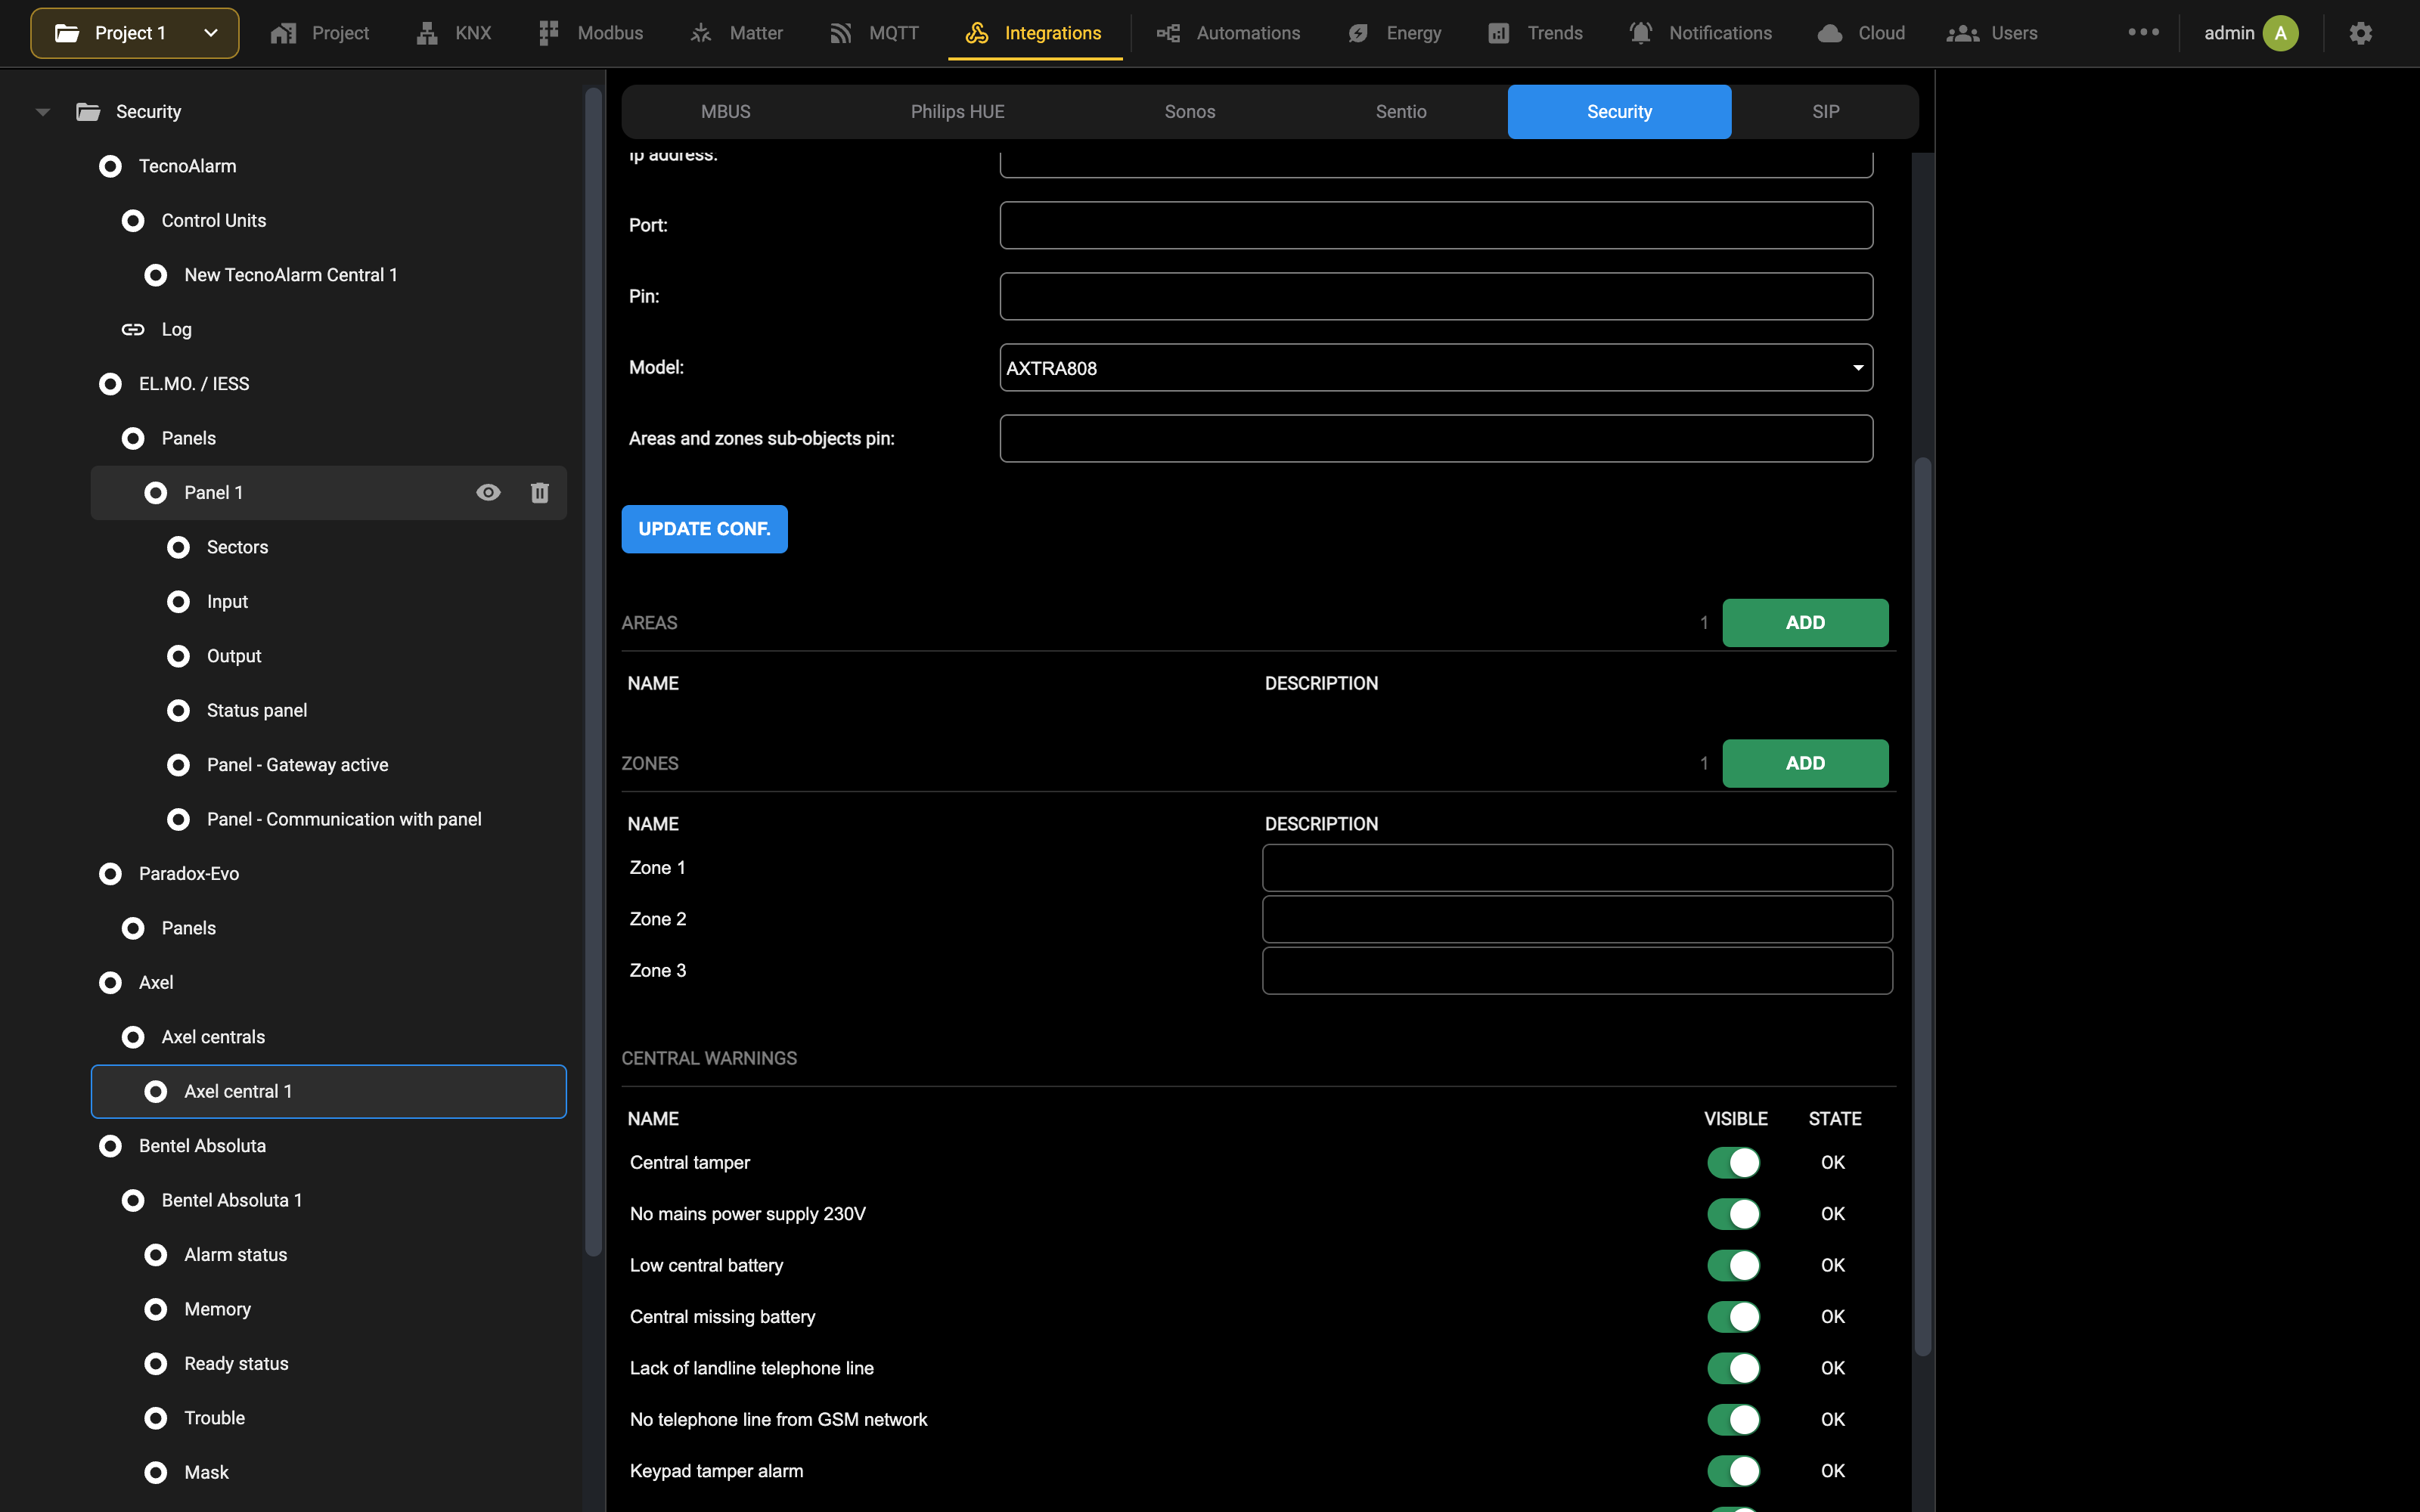Viewport: 2420px width, 1512px height.
Task: Toggle Lack of landline telephone line switch
Action: coord(1733,1368)
